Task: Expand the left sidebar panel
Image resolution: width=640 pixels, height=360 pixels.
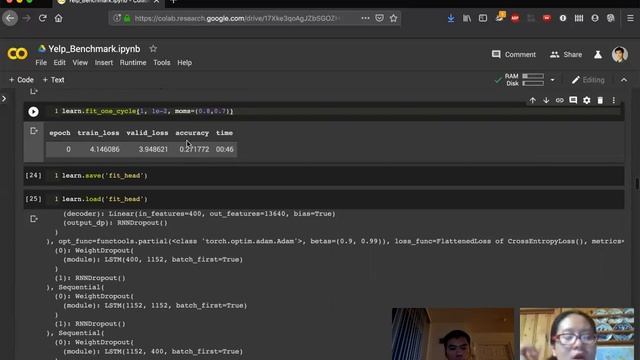Action: 4,98
